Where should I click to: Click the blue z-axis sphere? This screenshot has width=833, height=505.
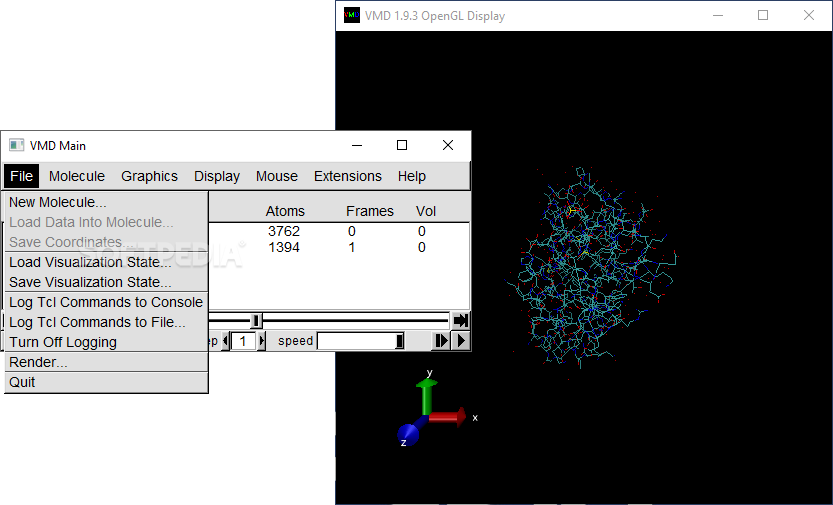[x=408, y=434]
